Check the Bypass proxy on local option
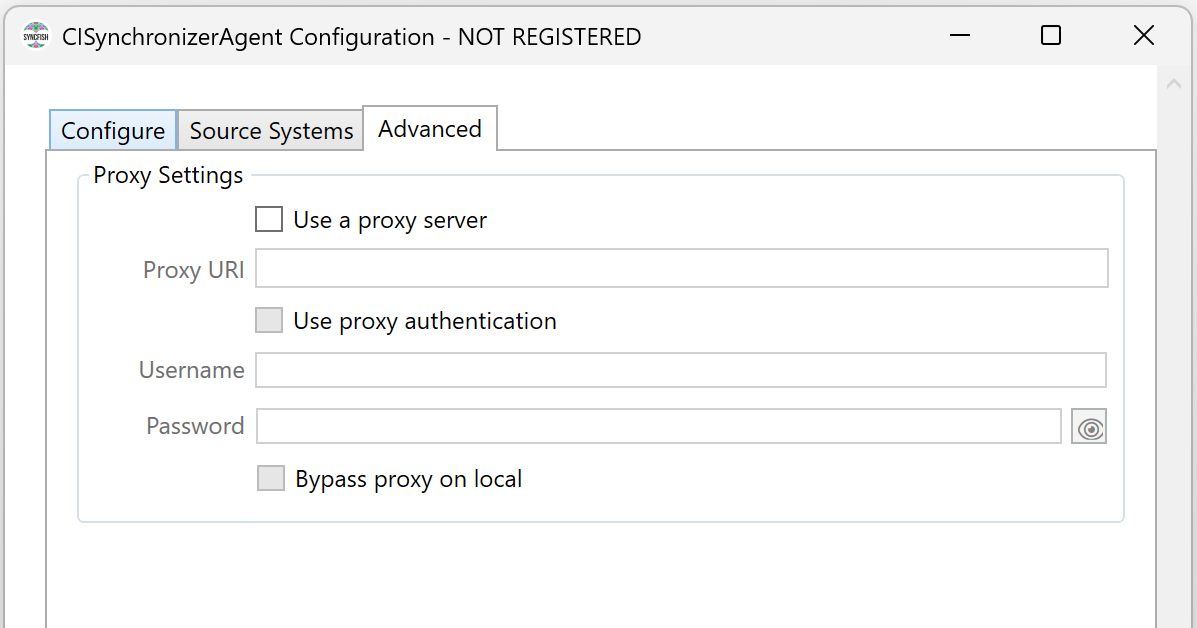Screen dimensions: 1197x628 (270, 478)
